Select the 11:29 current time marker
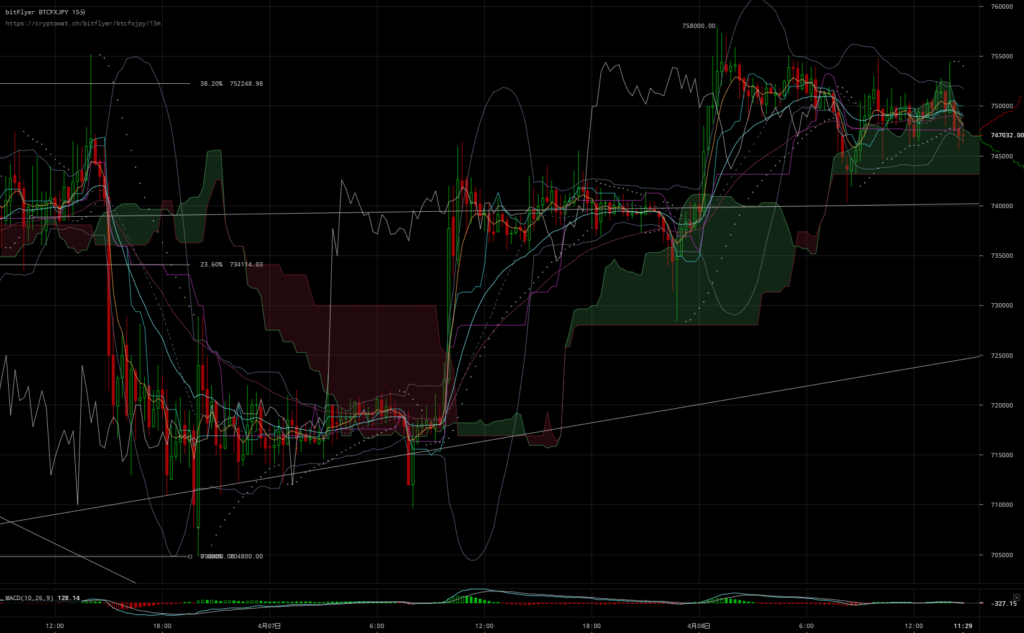 coord(964,625)
